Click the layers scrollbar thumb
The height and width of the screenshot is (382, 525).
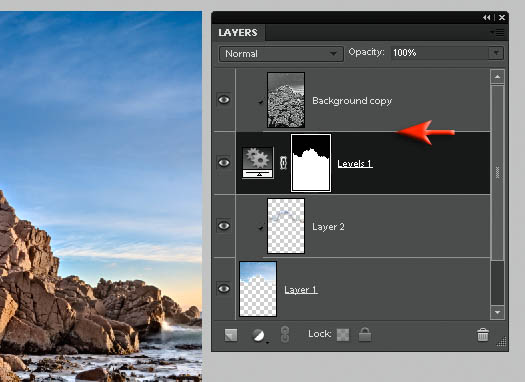[497, 172]
